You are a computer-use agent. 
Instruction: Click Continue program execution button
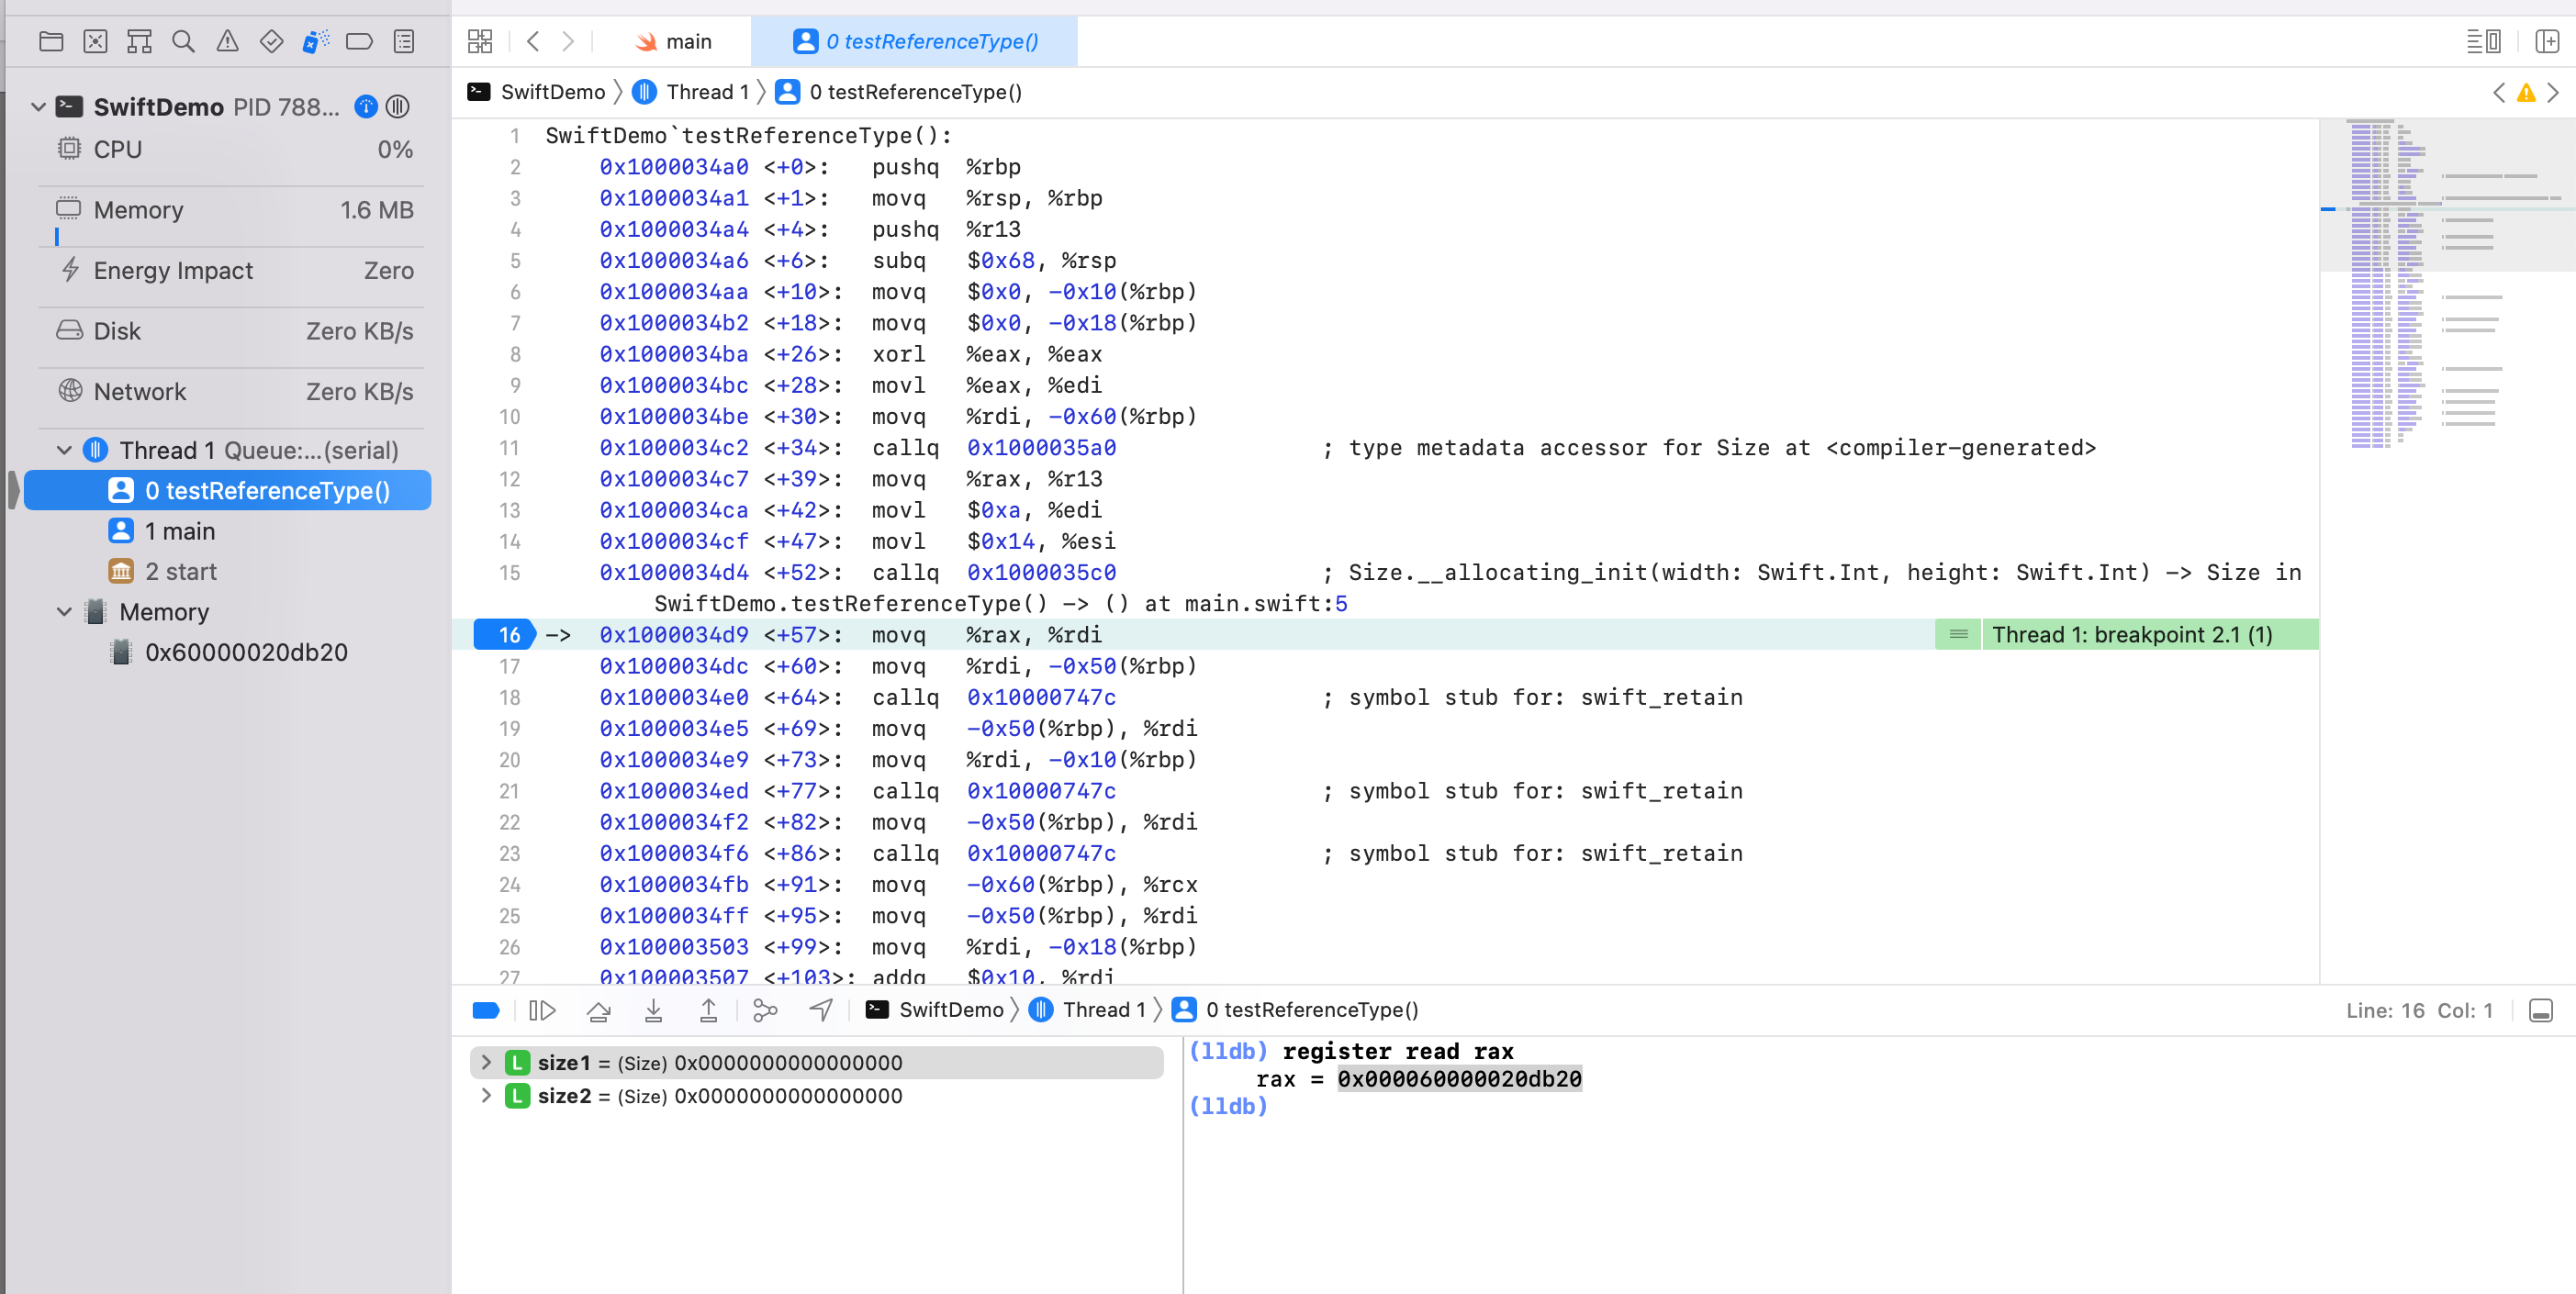click(542, 1011)
